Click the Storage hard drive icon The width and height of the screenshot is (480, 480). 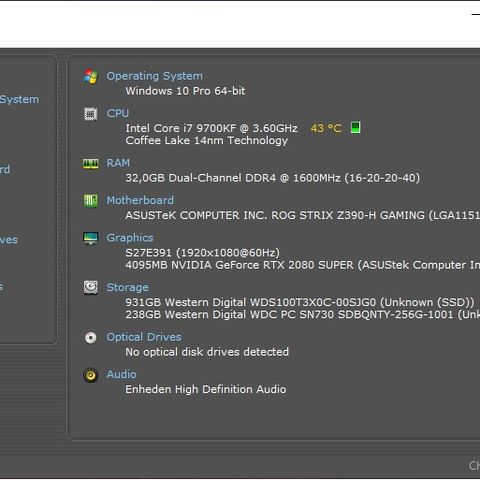90,288
